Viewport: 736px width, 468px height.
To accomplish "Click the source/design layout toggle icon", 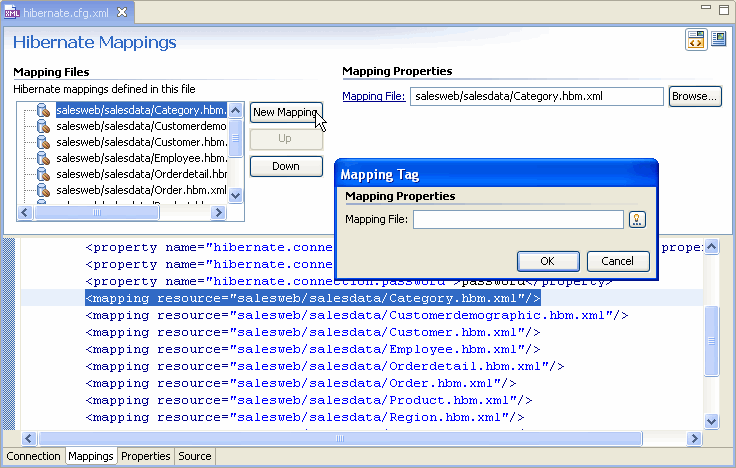I will [x=696, y=39].
